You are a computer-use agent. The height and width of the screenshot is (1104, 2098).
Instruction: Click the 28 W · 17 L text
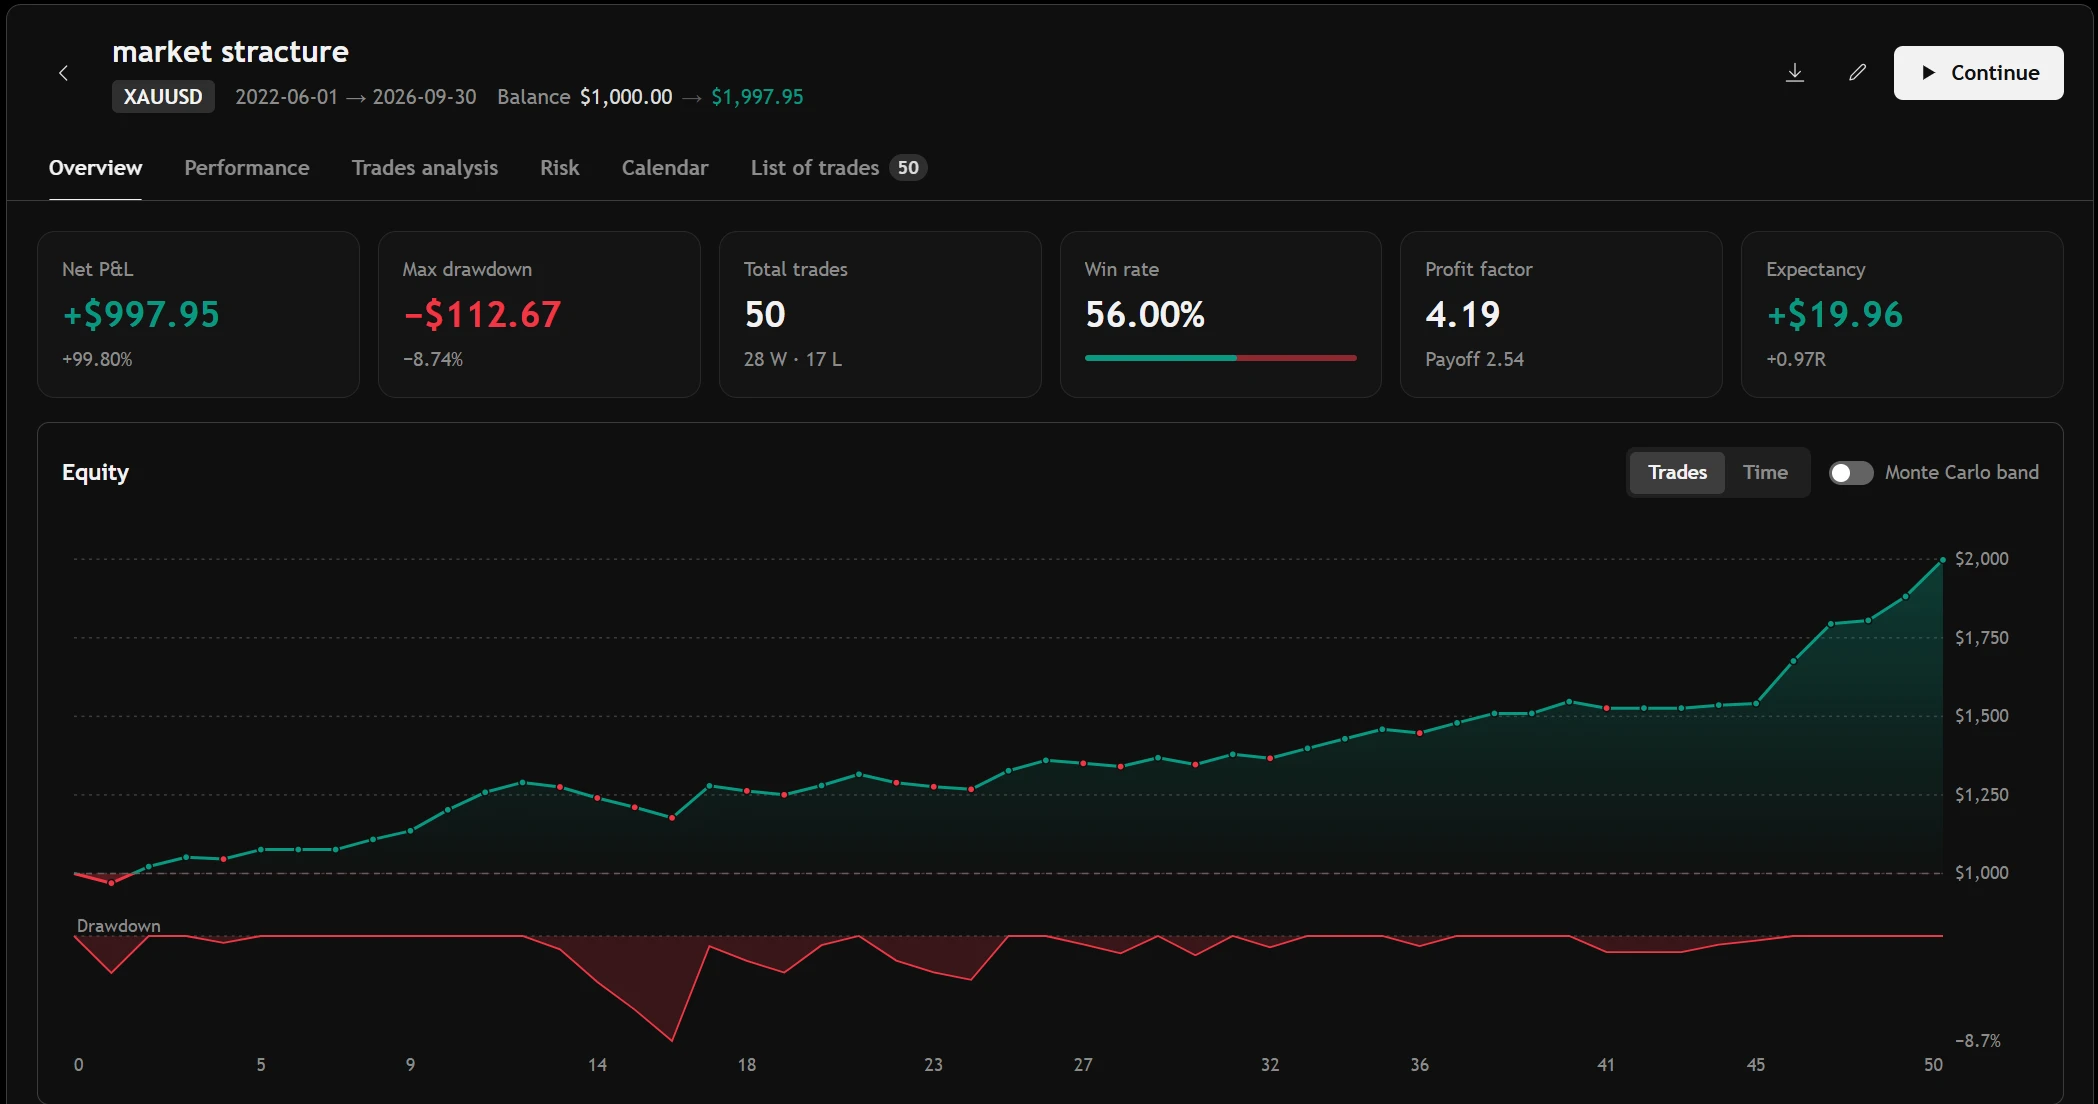pyautogui.click(x=793, y=359)
